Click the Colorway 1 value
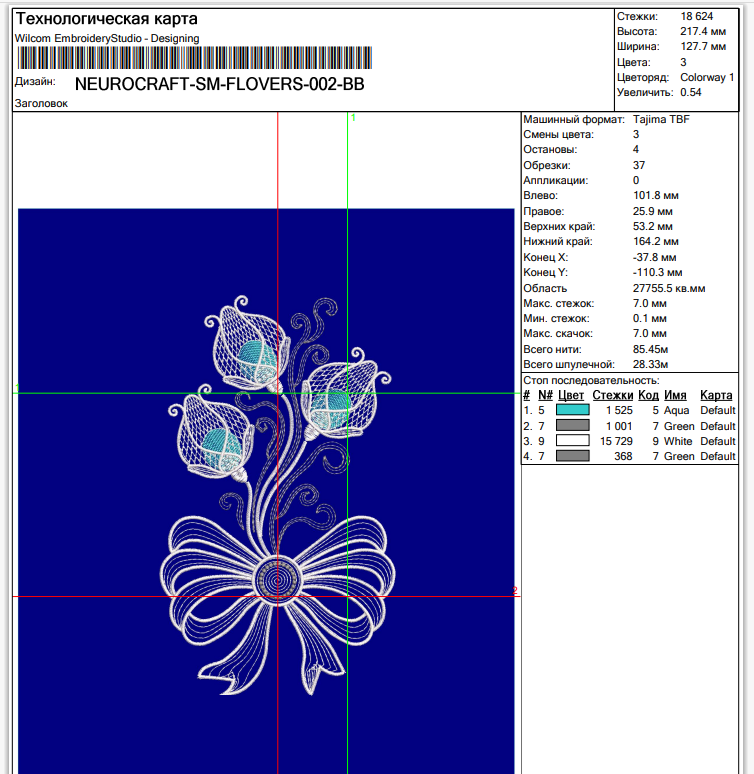Screen dimensions: 754x774 pyautogui.click(x=707, y=77)
